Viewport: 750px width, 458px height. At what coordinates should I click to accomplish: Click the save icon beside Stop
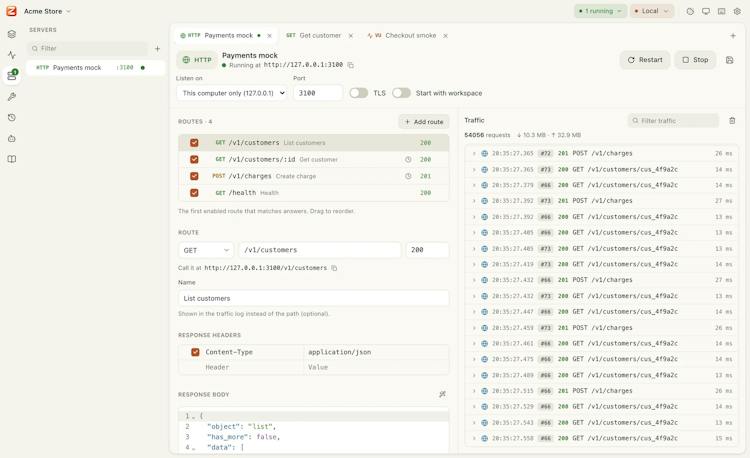coord(729,60)
